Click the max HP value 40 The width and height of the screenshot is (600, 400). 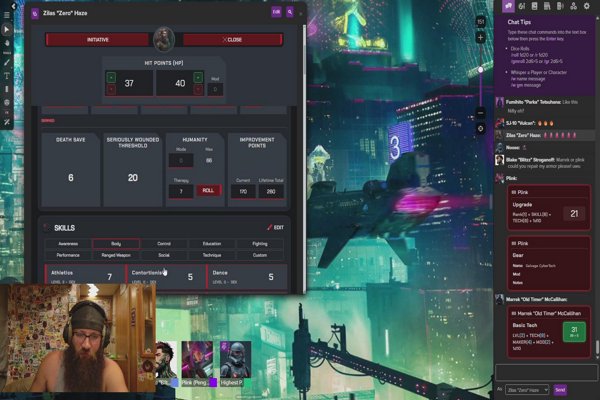tap(180, 83)
